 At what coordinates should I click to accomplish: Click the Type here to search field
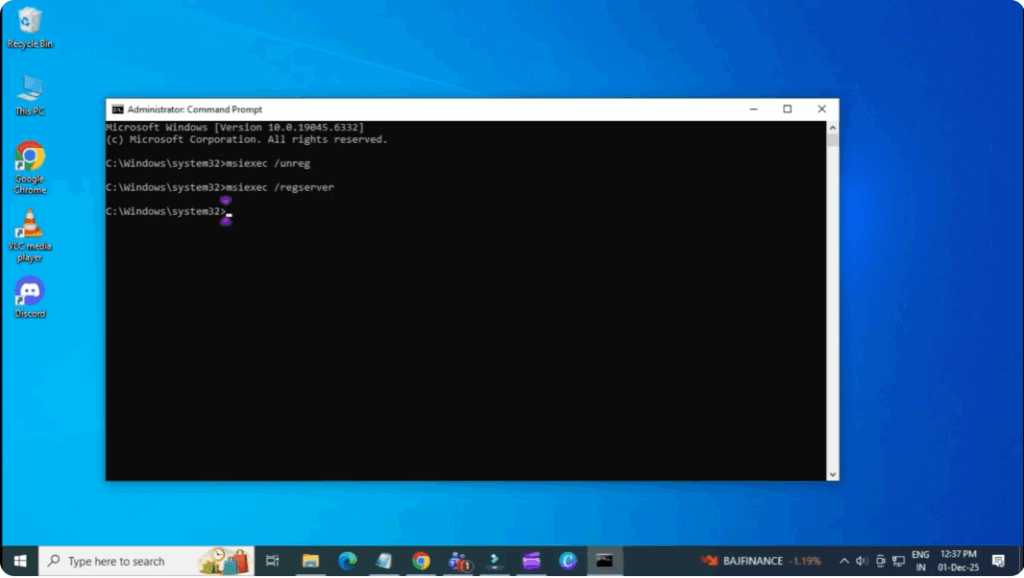120,561
